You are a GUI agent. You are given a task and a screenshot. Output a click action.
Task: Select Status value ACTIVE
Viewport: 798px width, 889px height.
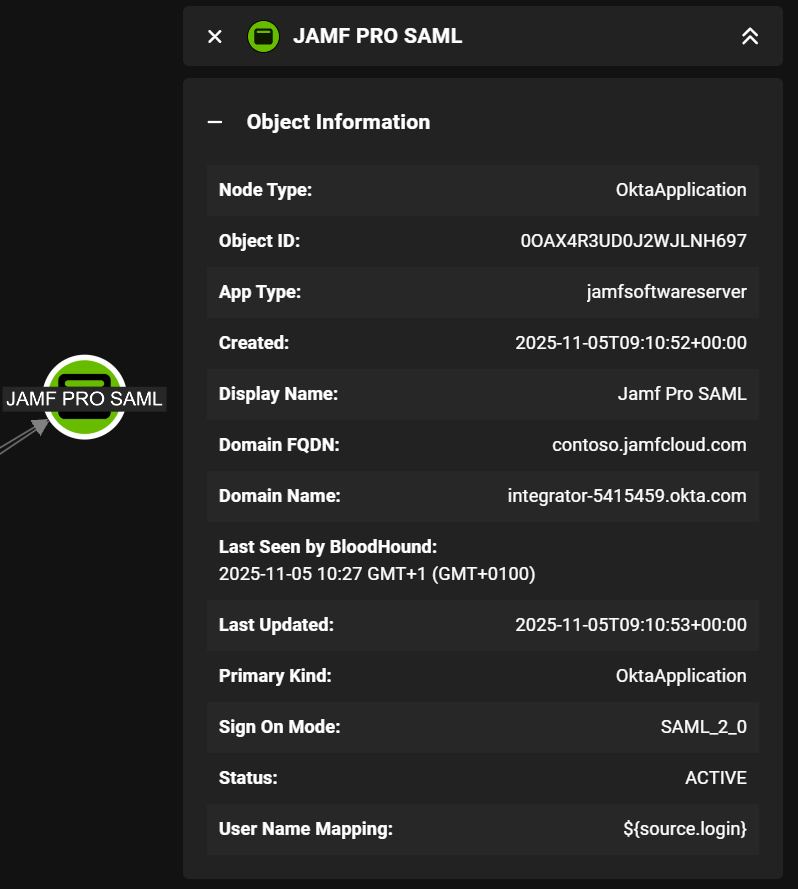pyautogui.click(x=716, y=778)
